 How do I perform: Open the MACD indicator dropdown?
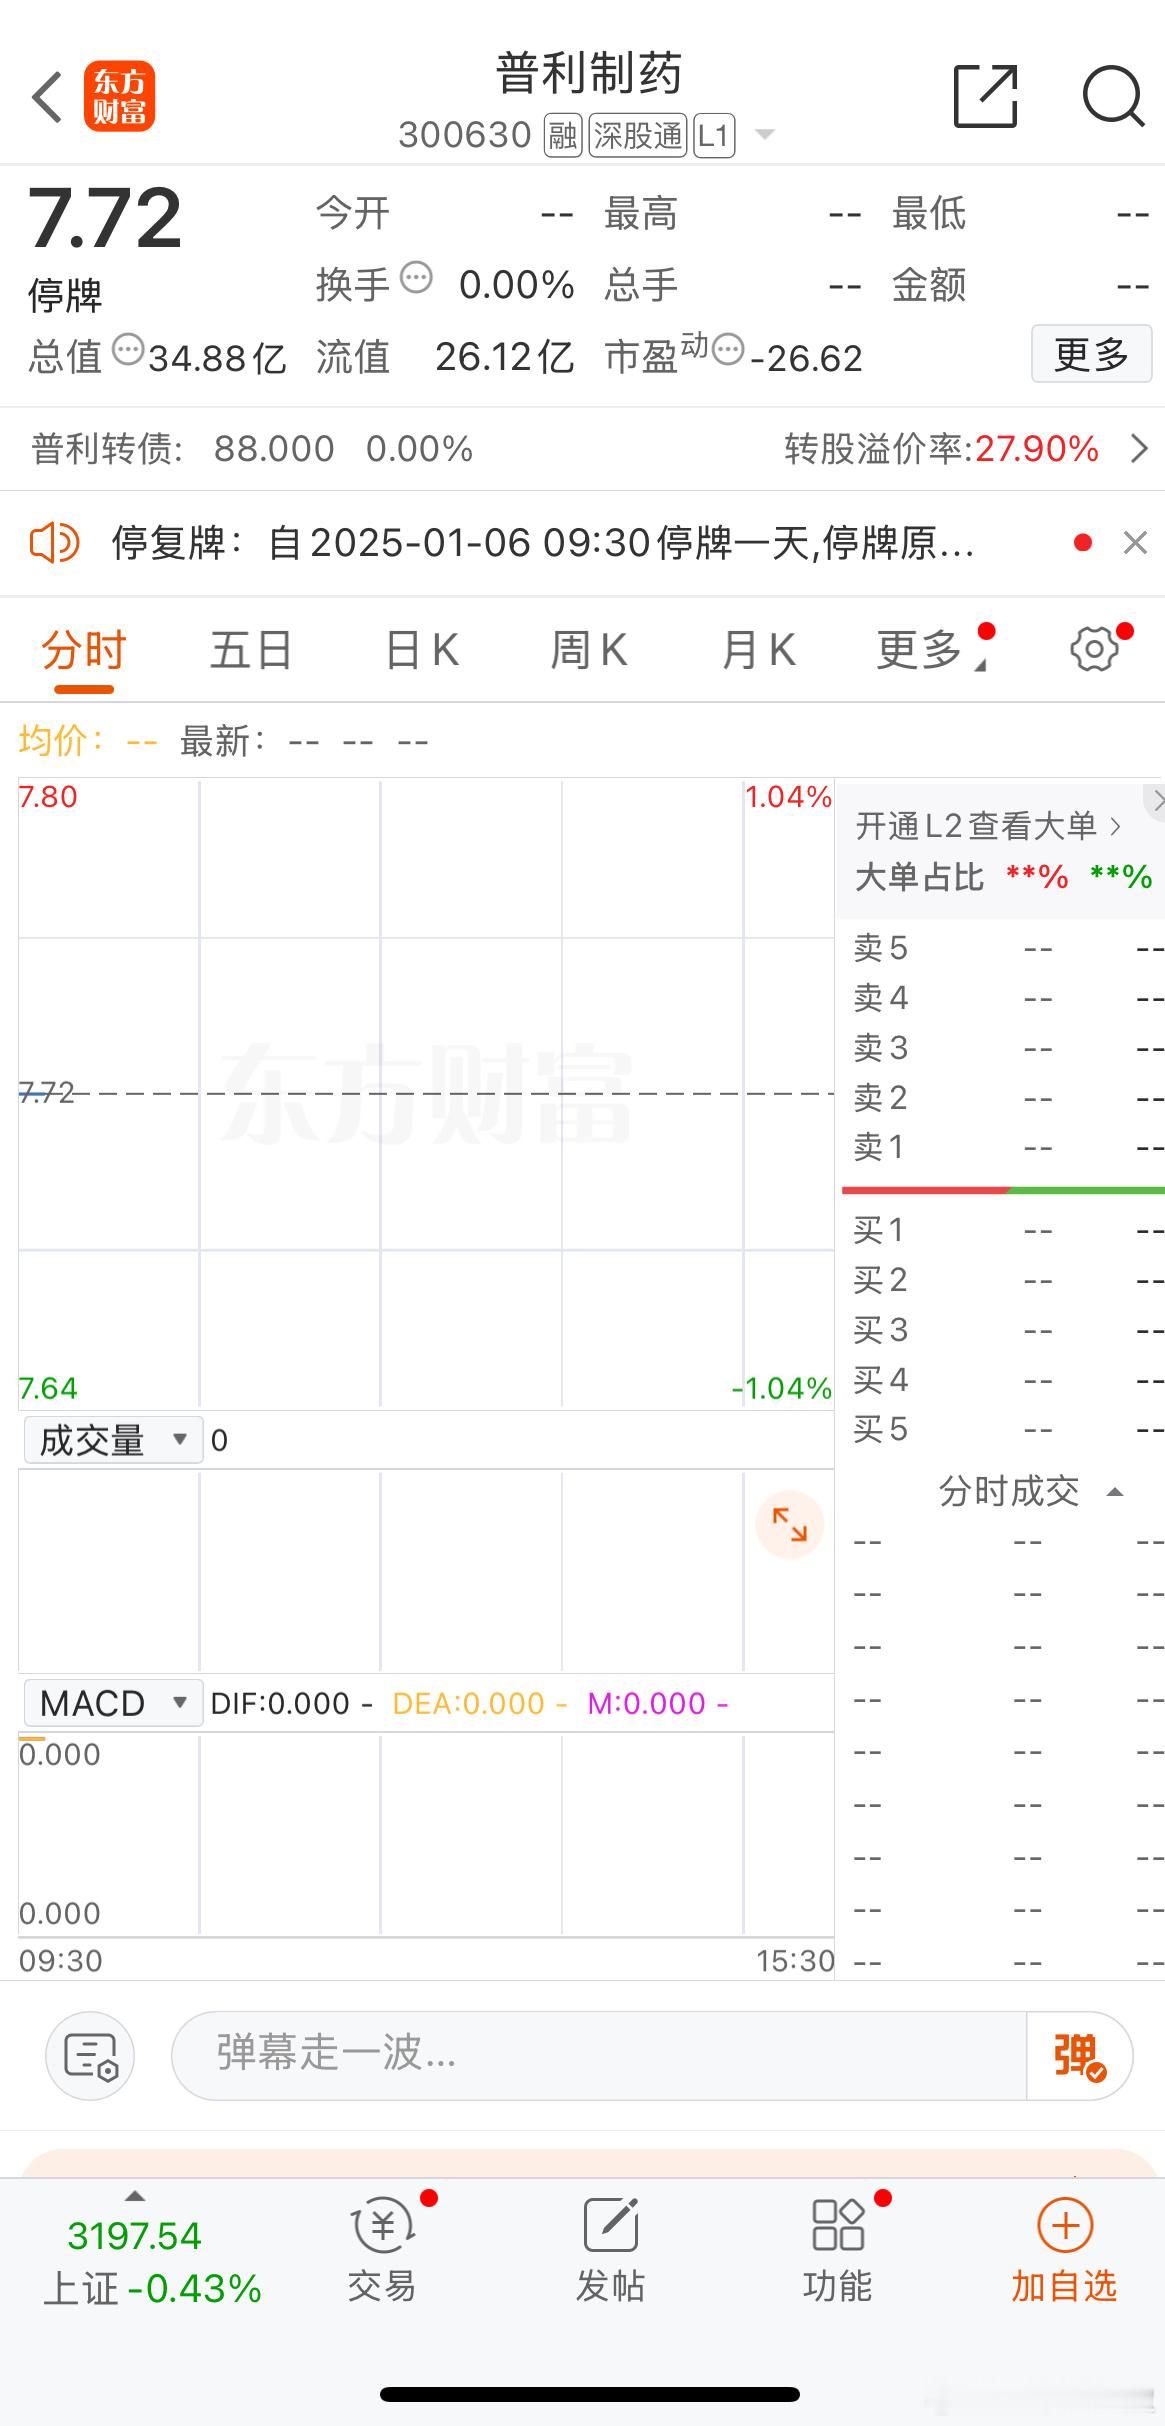[x=113, y=1703]
